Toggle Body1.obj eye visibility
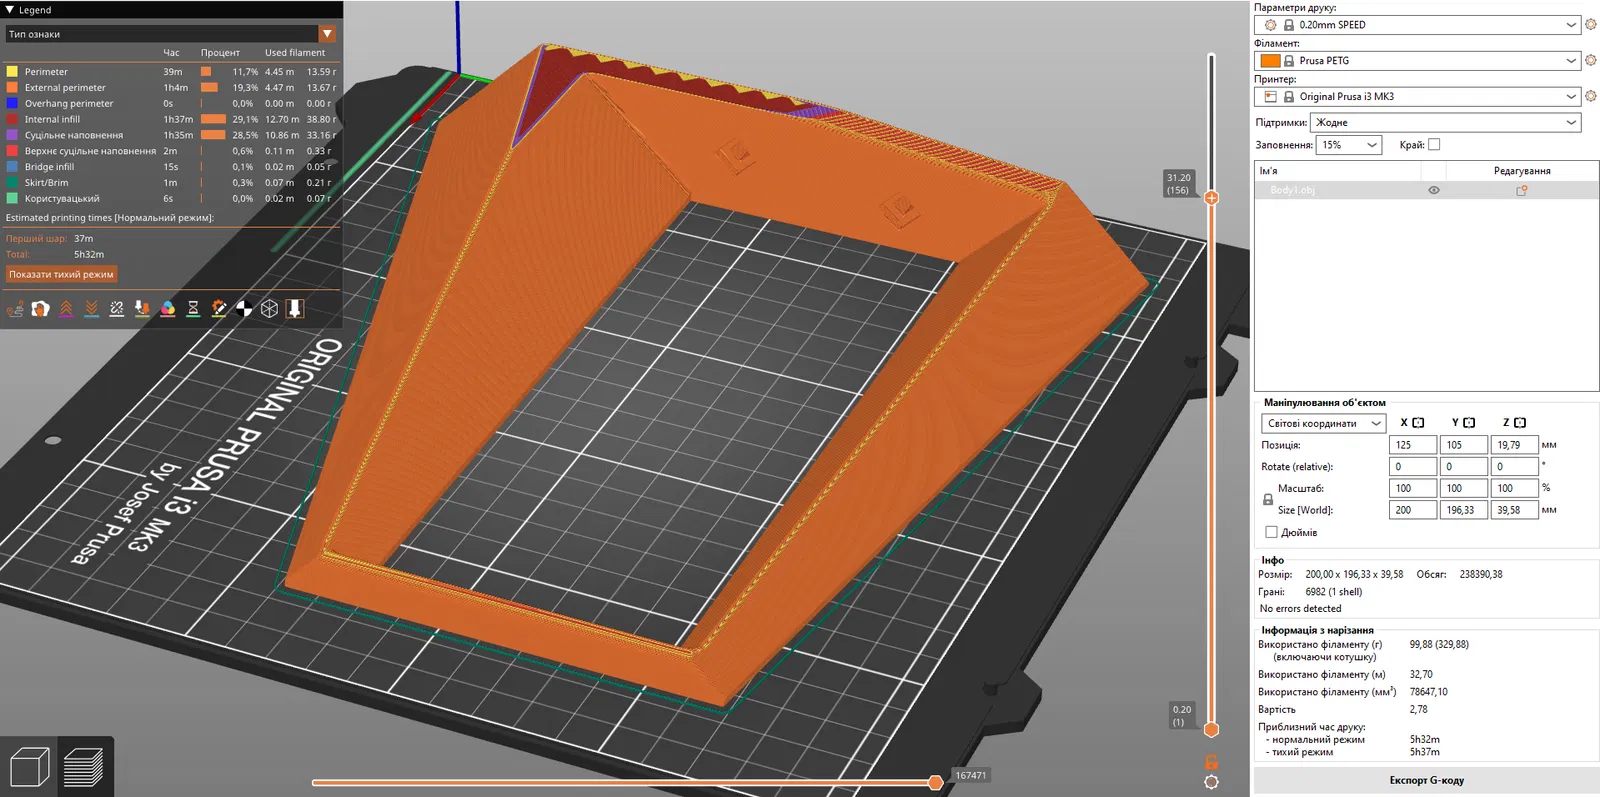The image size is (1600, 797). [1434, 190]
